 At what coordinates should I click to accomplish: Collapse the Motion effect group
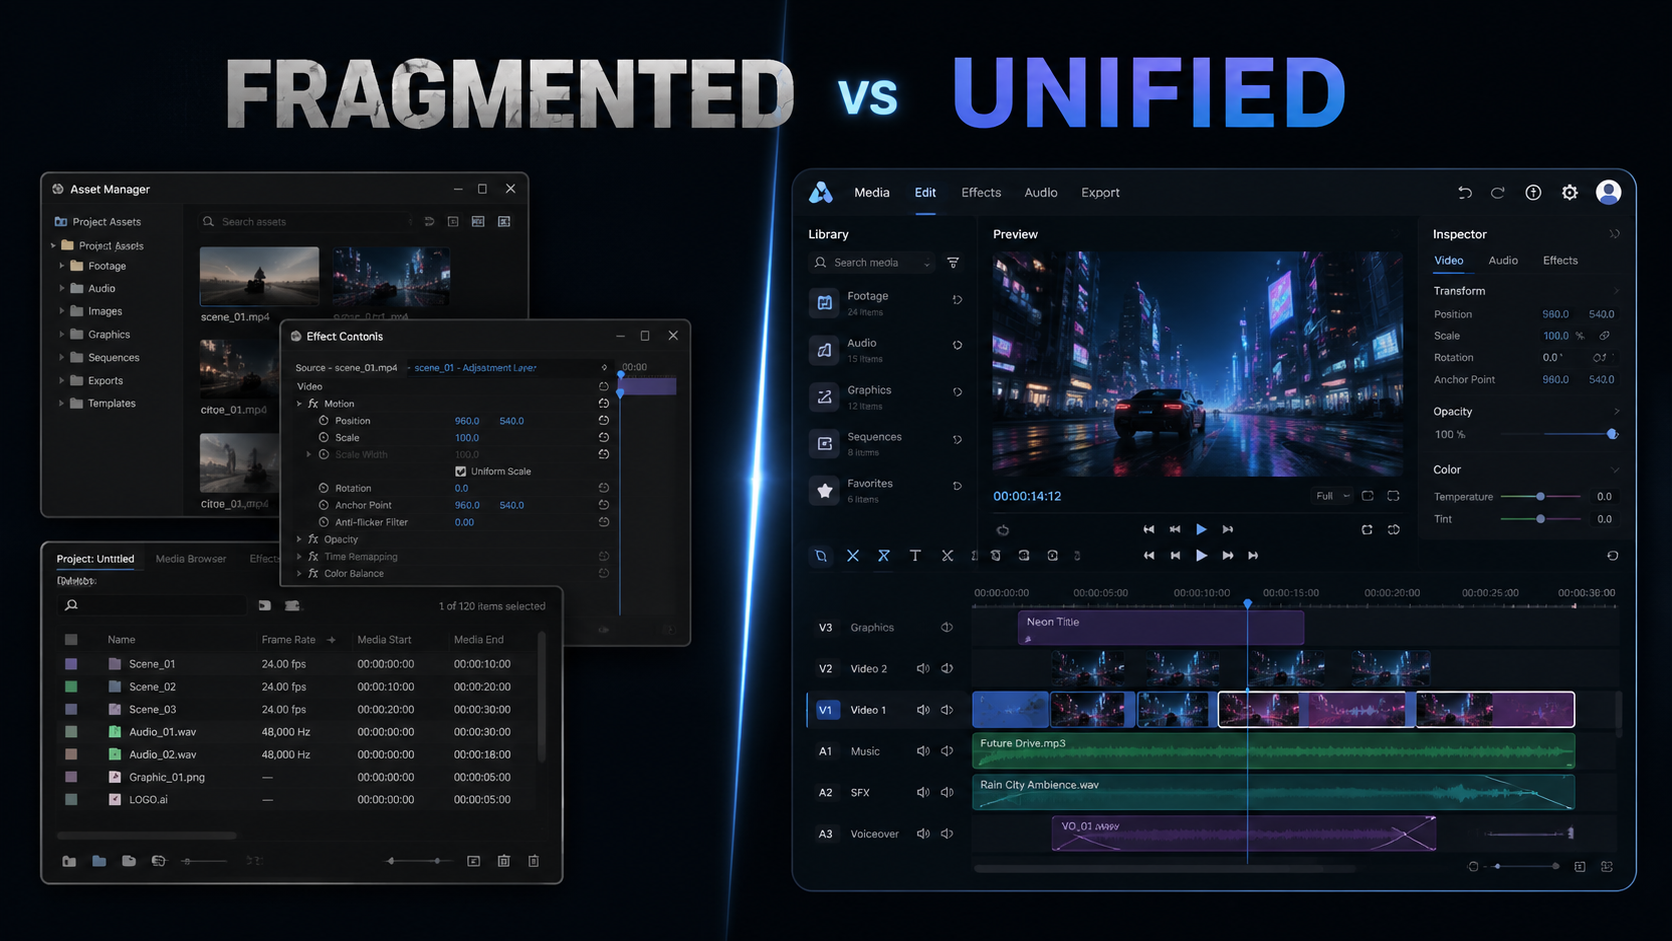click(299, 404)
